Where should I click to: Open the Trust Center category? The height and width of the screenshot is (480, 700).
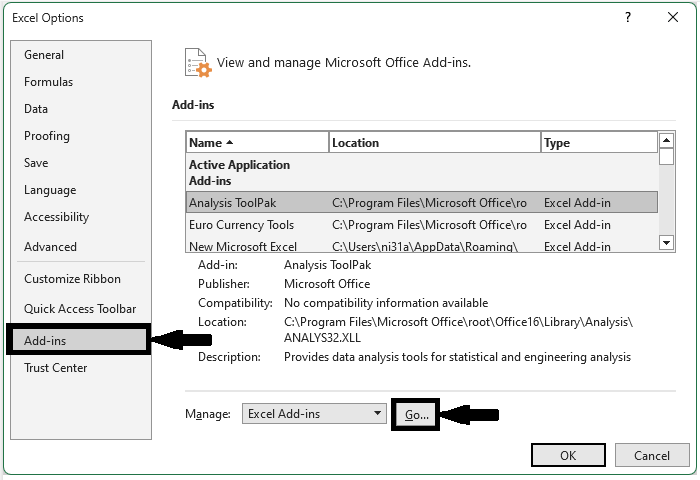pyautogui.click(x=56, y=368)
